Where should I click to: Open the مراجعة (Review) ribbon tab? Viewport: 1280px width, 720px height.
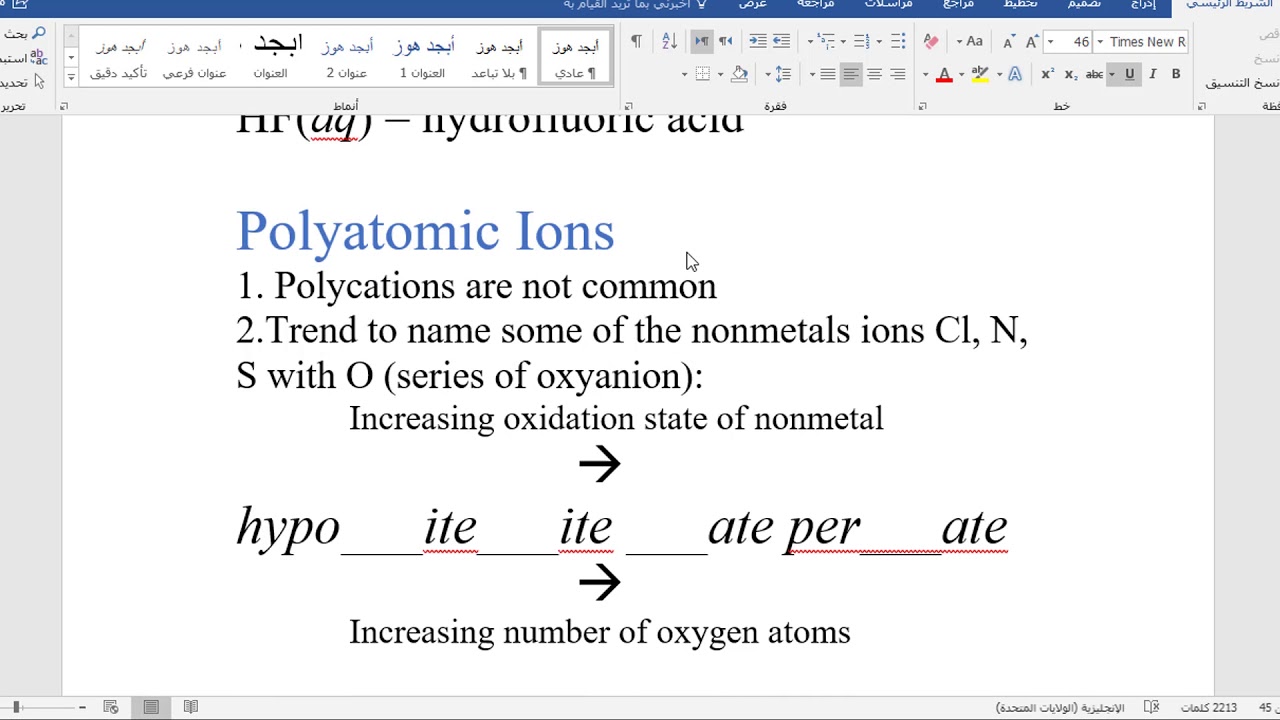[816, 5]
